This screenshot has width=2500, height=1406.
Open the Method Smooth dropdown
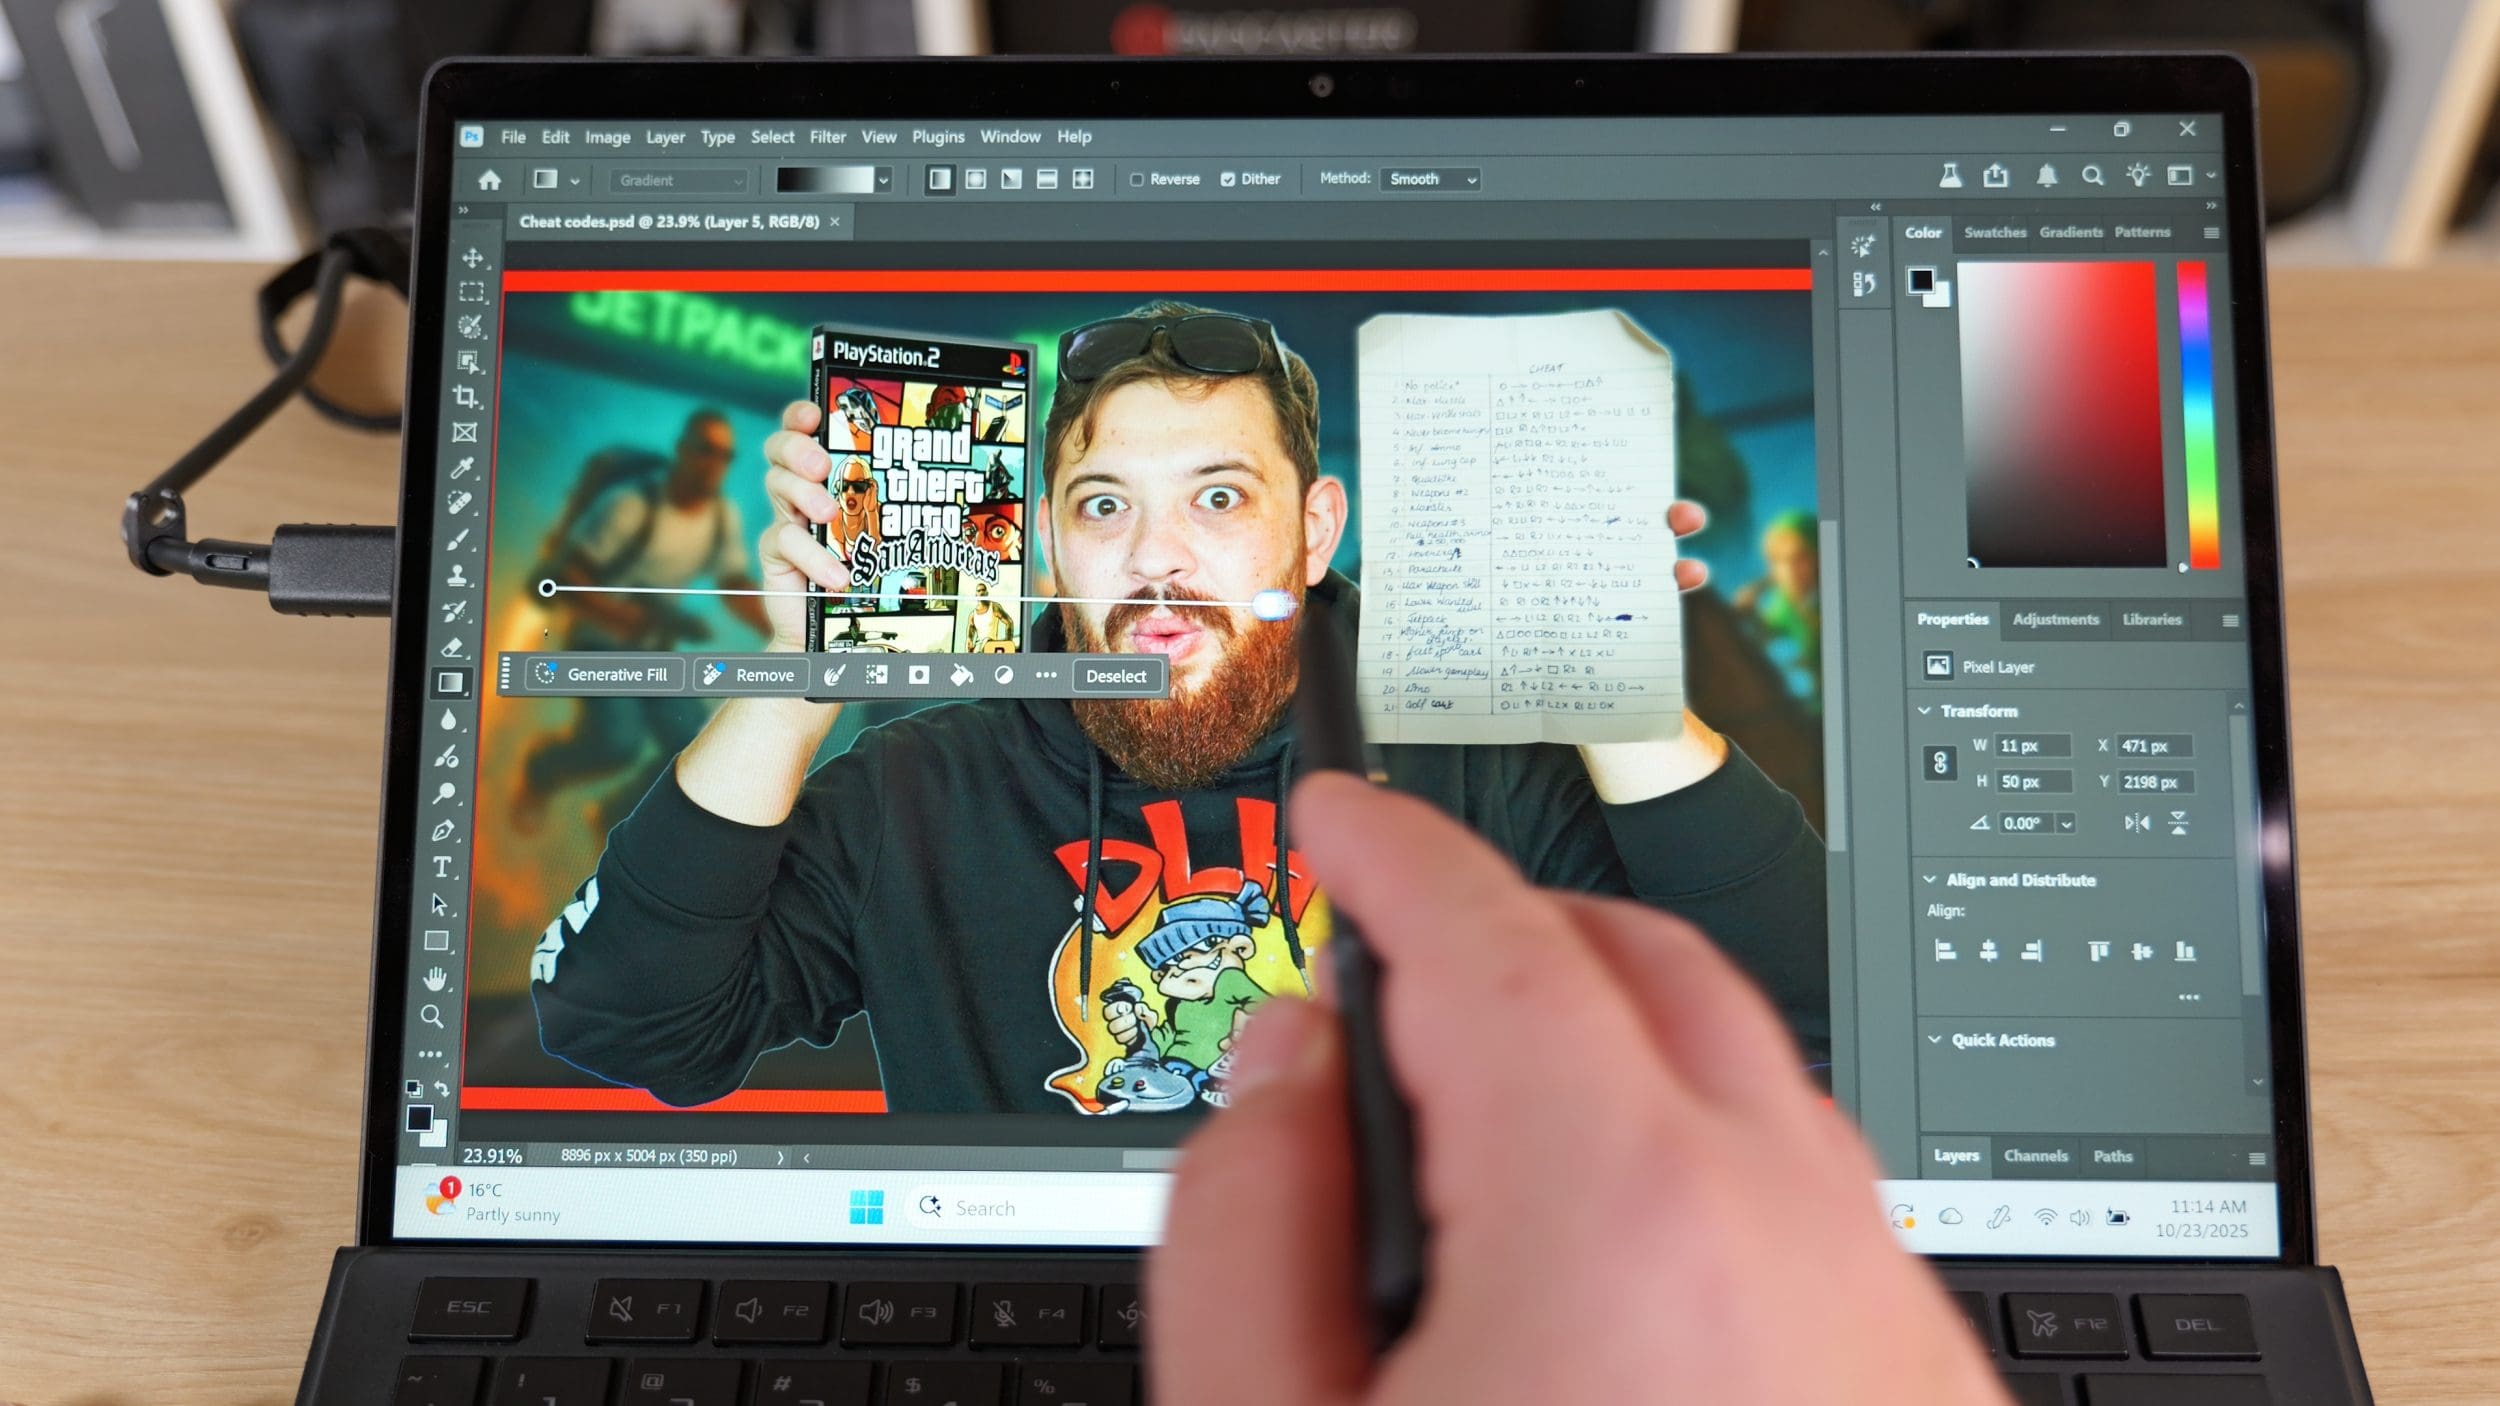coord(1430,179)
